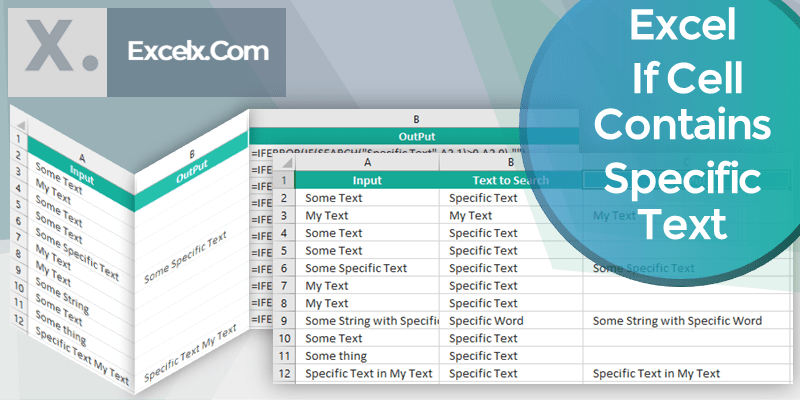The width and height of the screenshot is (800, 400).
Task: Select row header 1 of the left tilted sheet
Action: [x=18, y=139]
